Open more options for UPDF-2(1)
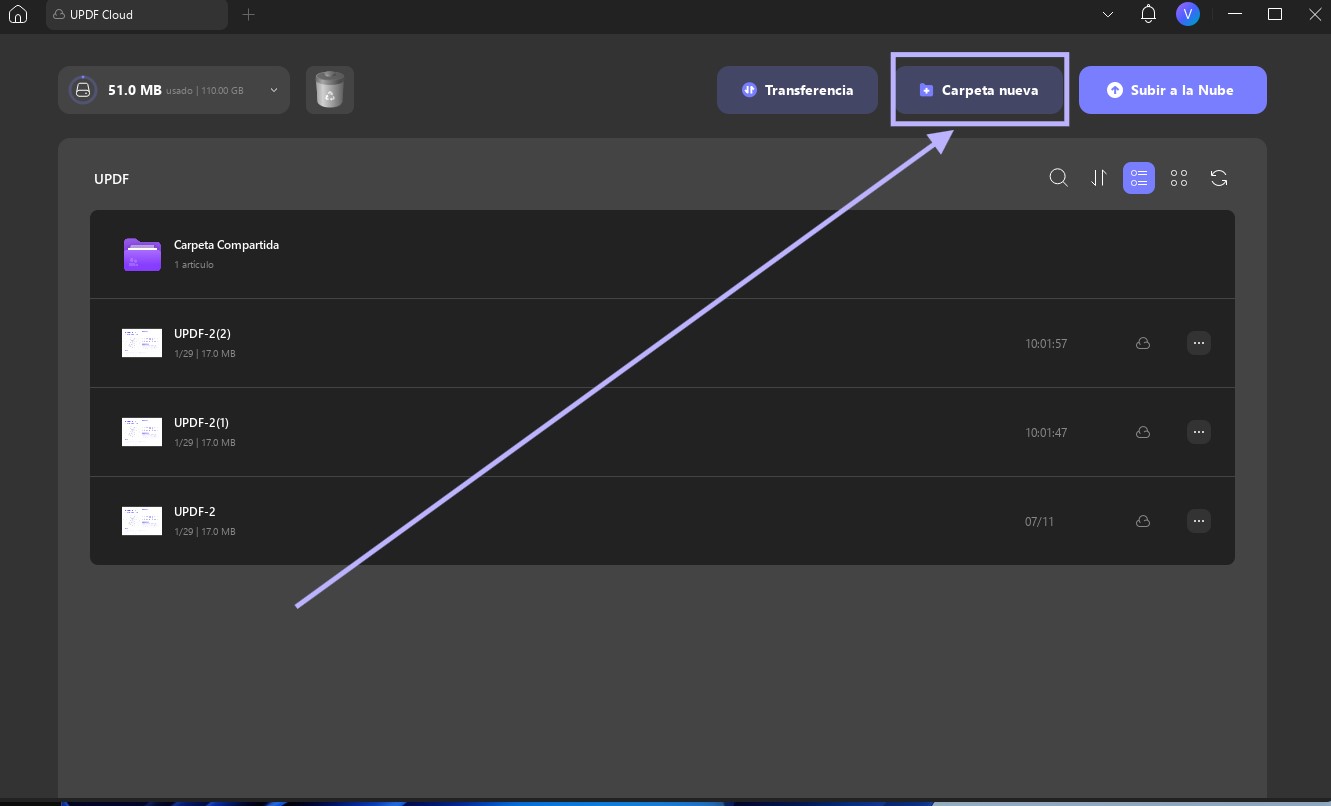 [x=1199, y=432]
